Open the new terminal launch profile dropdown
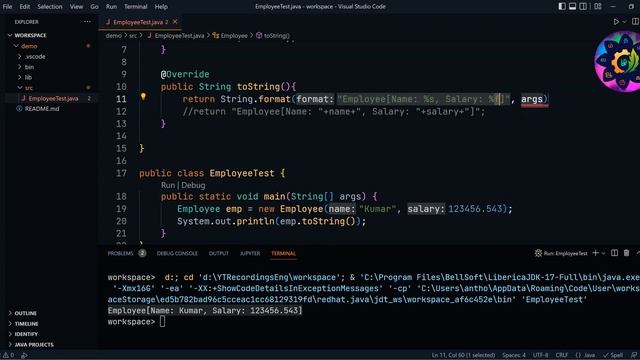 point(603,253)
